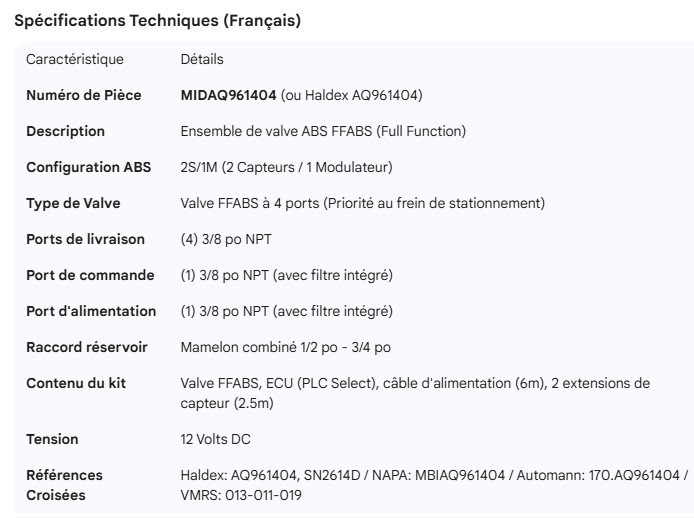
Task: Click the 'Port de commande' row label
Action: coord(90,275)
